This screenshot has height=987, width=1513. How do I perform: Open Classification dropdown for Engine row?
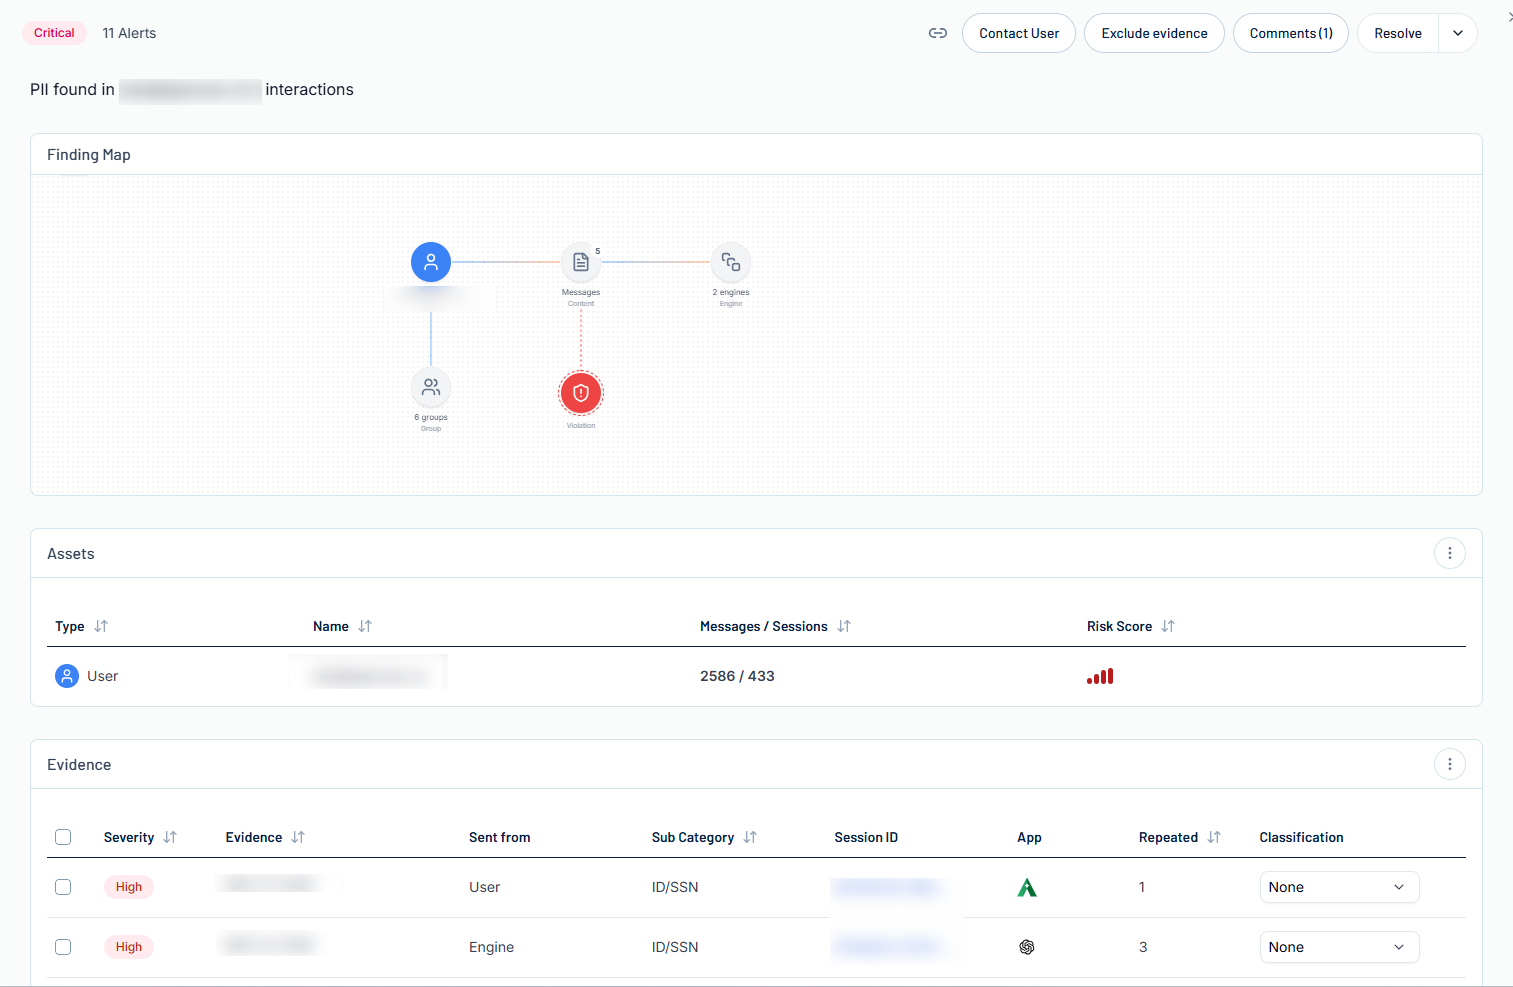tap(1338, 947)
